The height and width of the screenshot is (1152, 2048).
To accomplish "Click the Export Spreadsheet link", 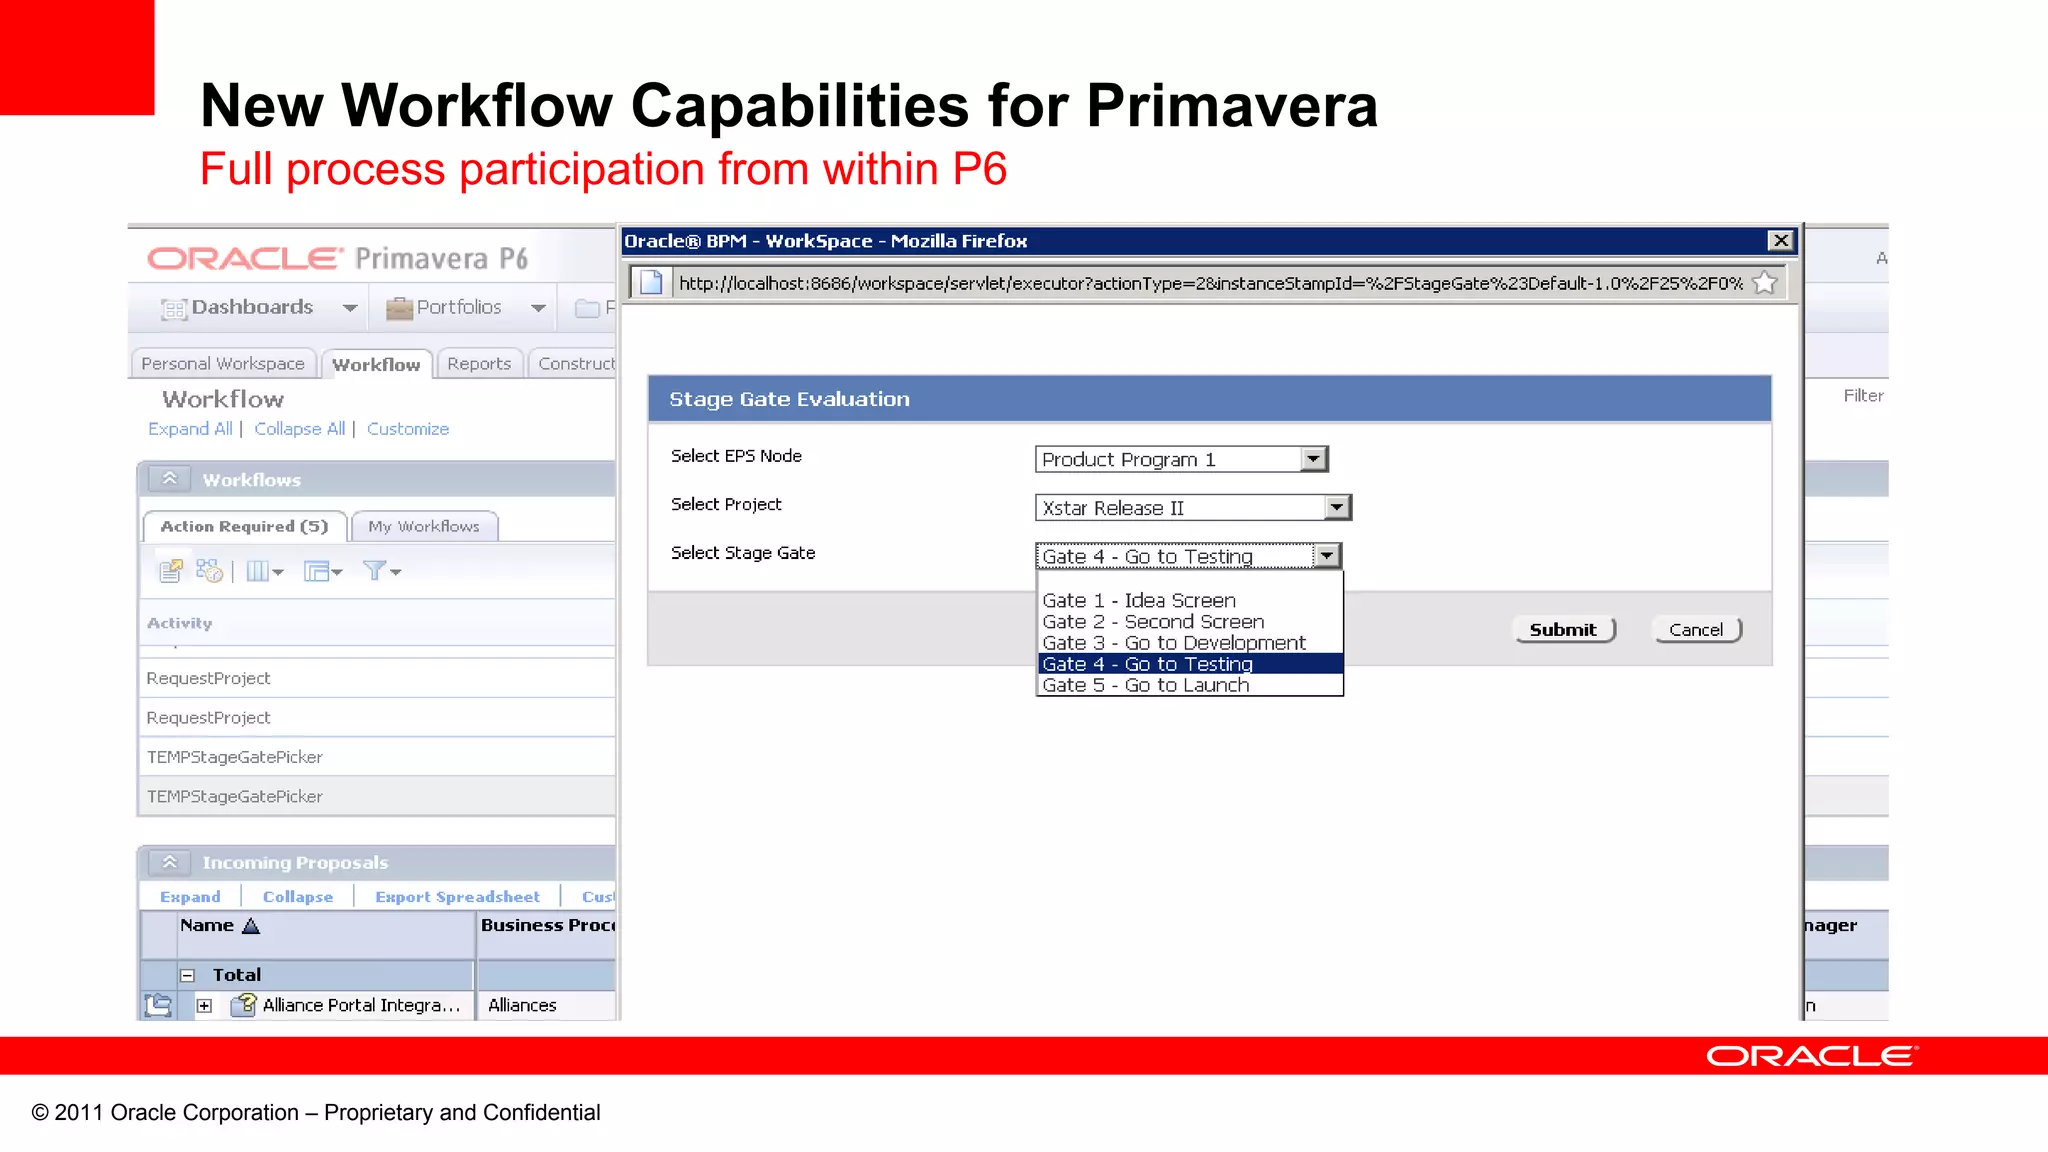I will (457, 897).
